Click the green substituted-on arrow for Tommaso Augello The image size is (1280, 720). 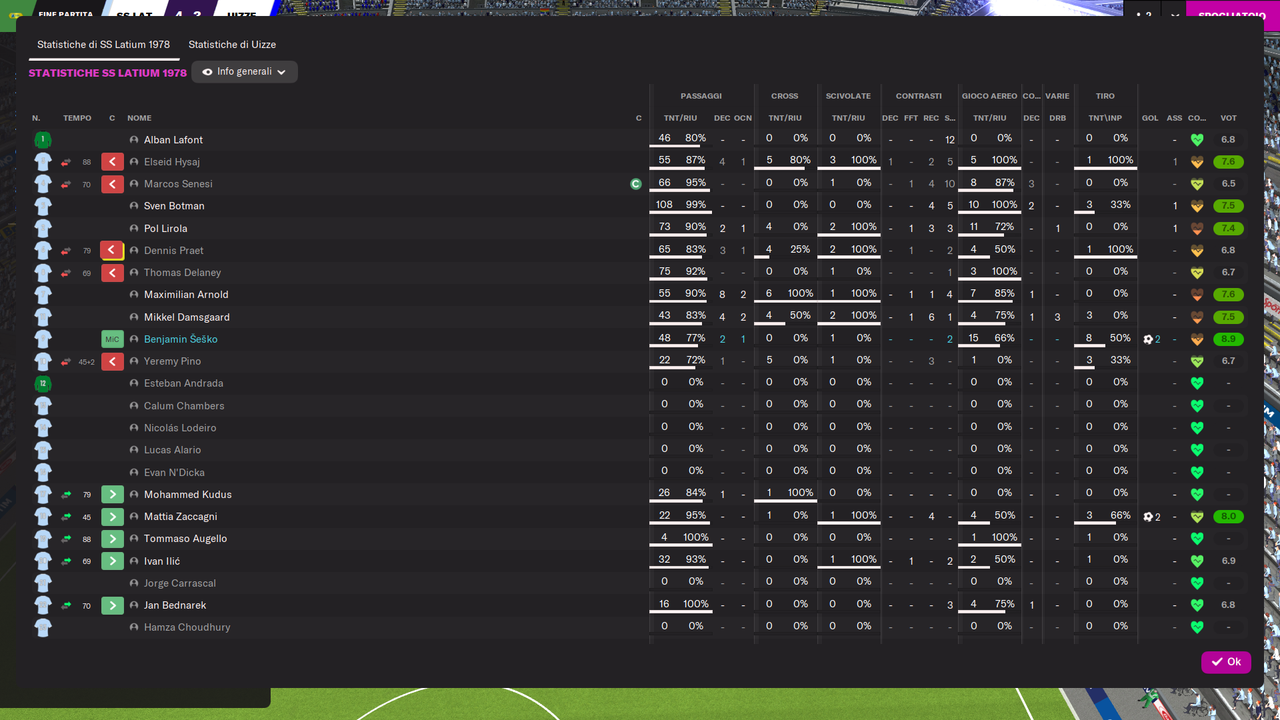(112, 538)
